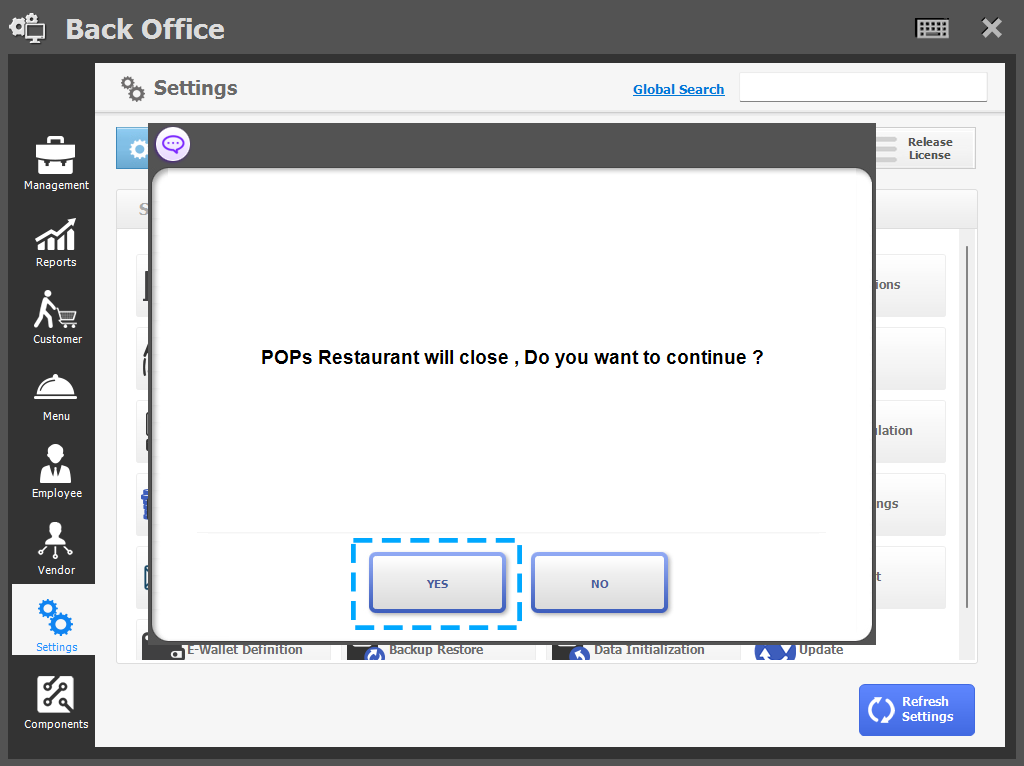The height and width of the screenshot is (766, 1024).
Task: Open the Settings section in the sidebar
Action: 54,620
